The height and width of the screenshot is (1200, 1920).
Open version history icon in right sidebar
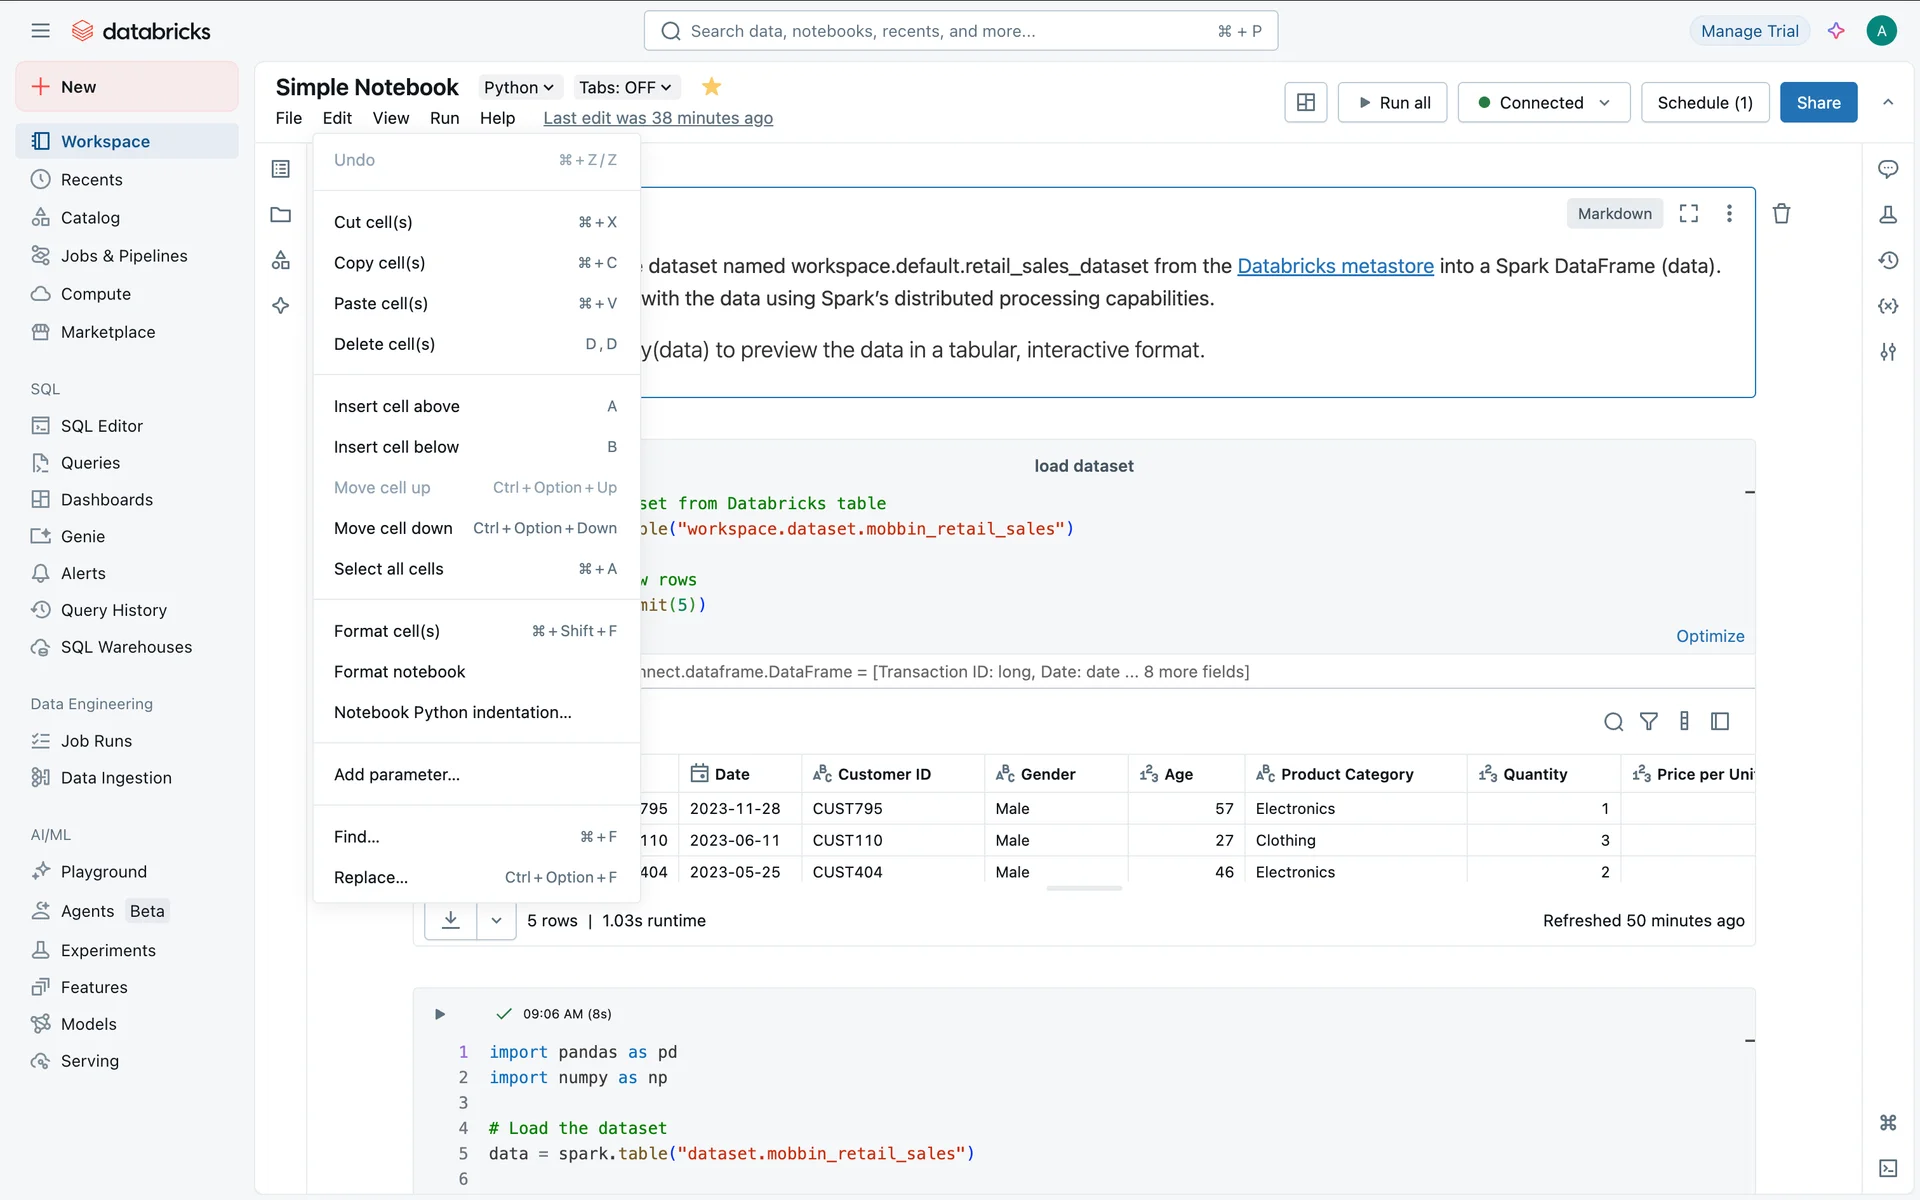(x=1887, y=260)
